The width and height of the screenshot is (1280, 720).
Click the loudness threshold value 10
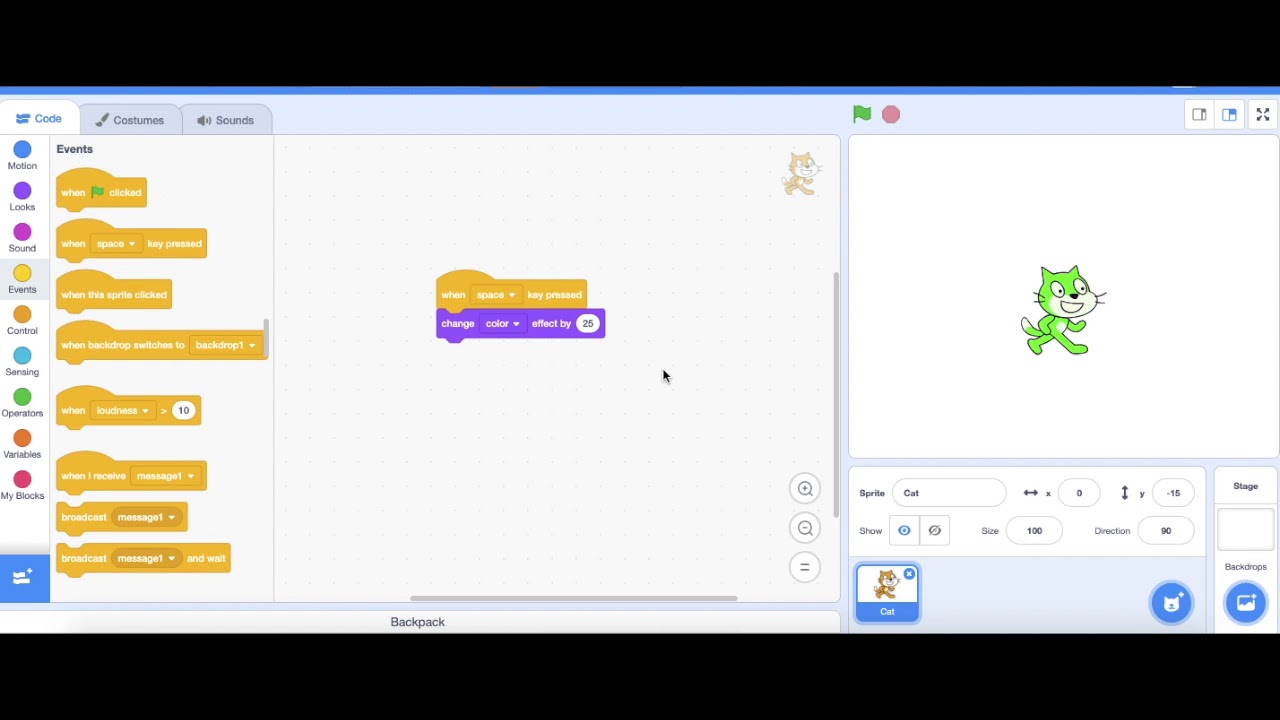183,411
